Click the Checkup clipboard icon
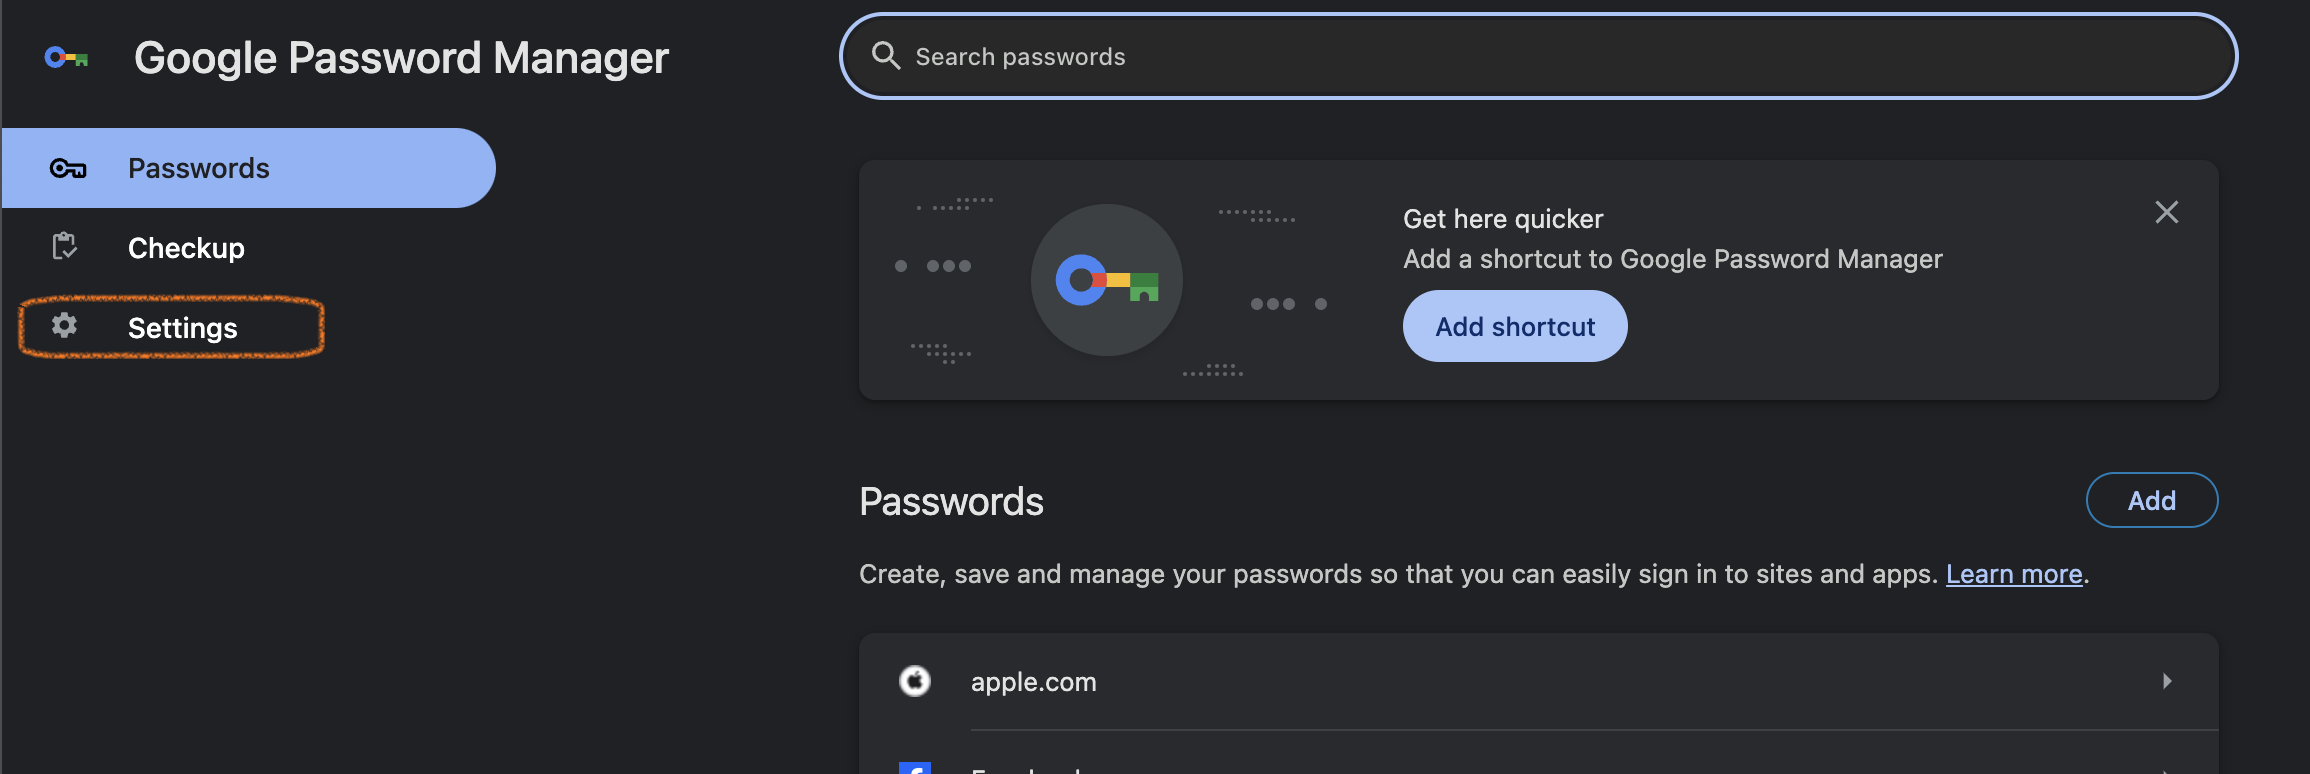 point(65,246)
